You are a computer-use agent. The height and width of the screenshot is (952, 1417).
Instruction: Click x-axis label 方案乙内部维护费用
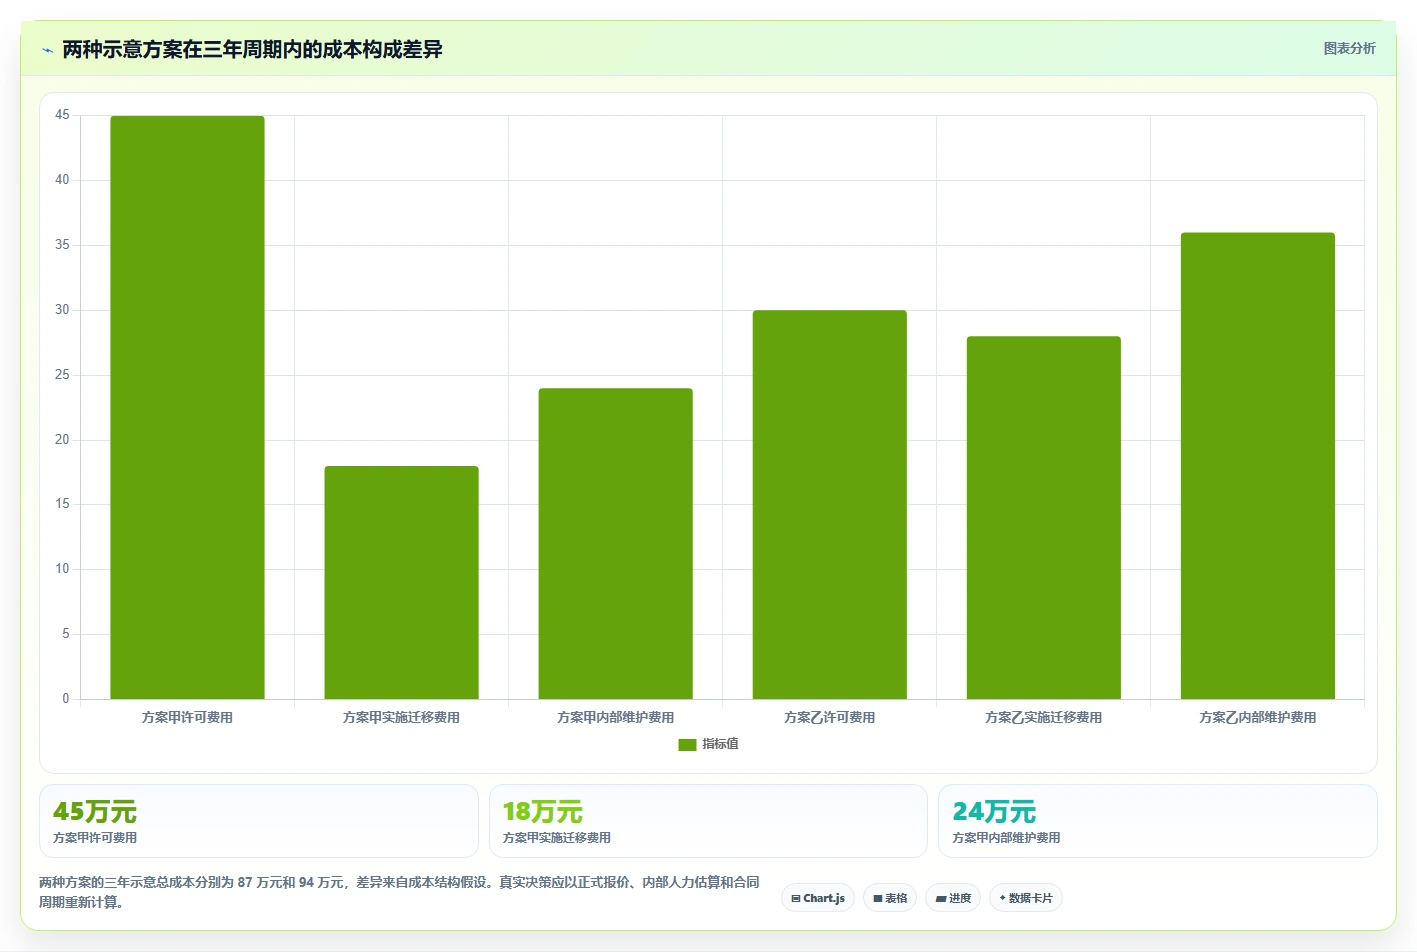1257,718
